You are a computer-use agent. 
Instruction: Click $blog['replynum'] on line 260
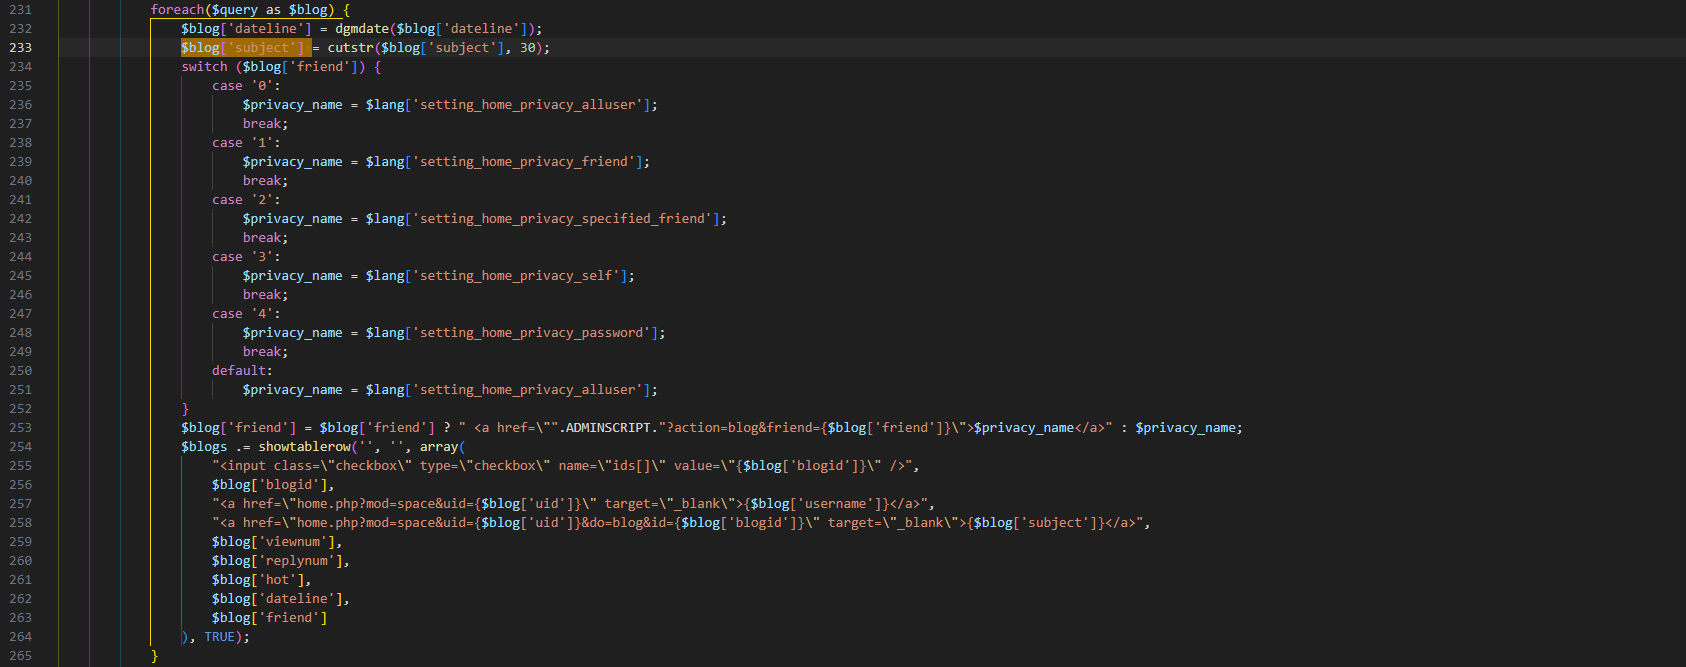[x=277, y=561]
